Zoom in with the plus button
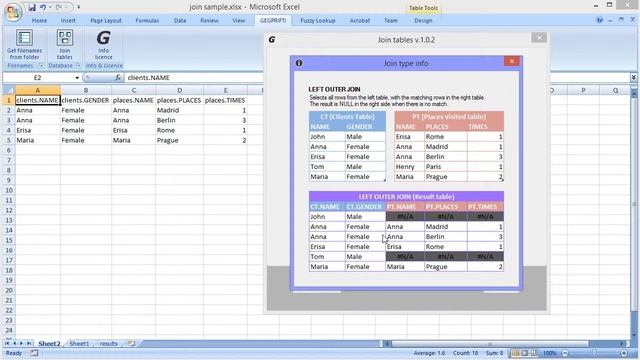 624,353
